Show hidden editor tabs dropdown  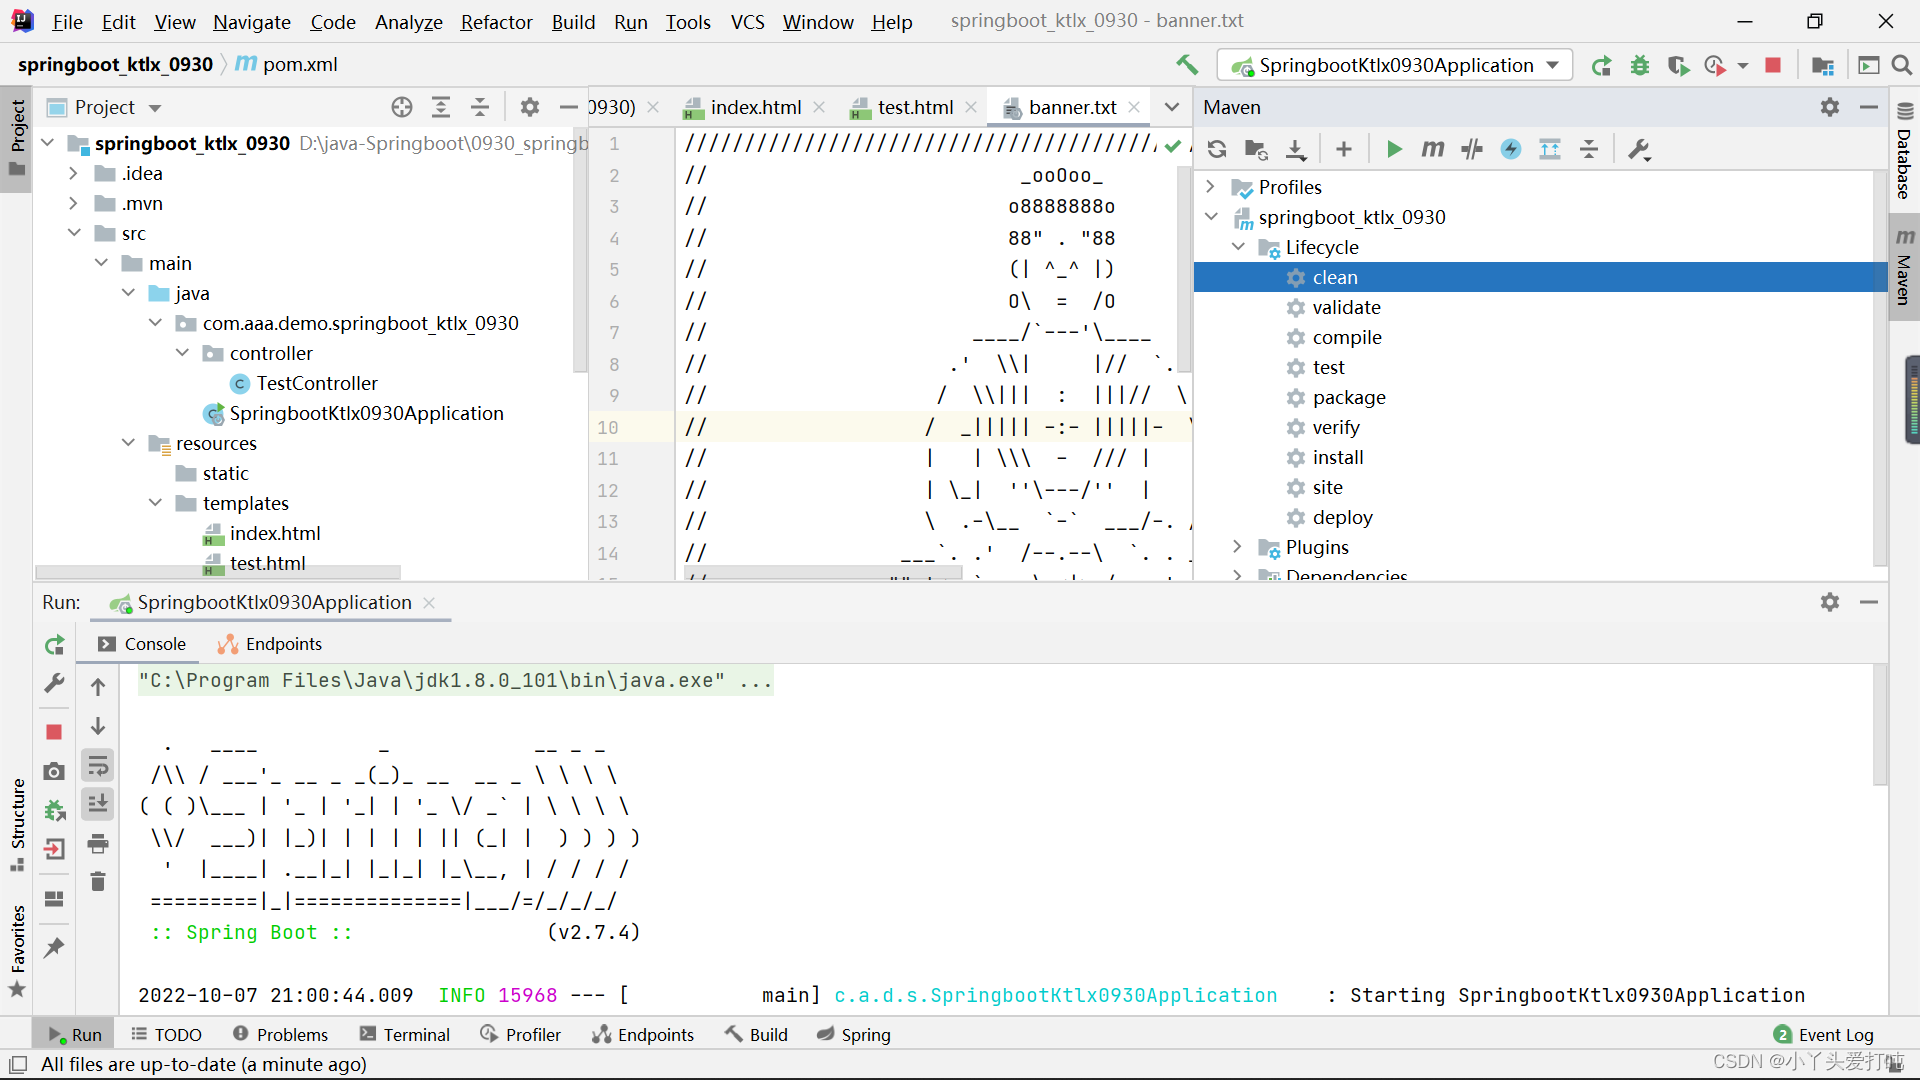pyautogui.click(x=1172, y=107)
